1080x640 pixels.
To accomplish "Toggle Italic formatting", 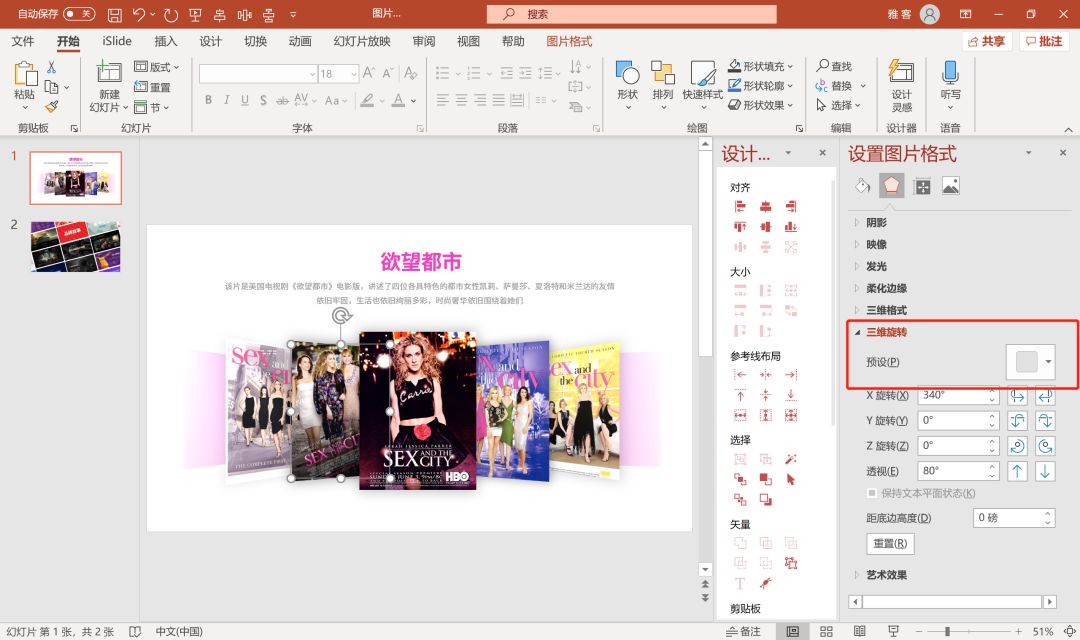I will (x=227, y=100).
